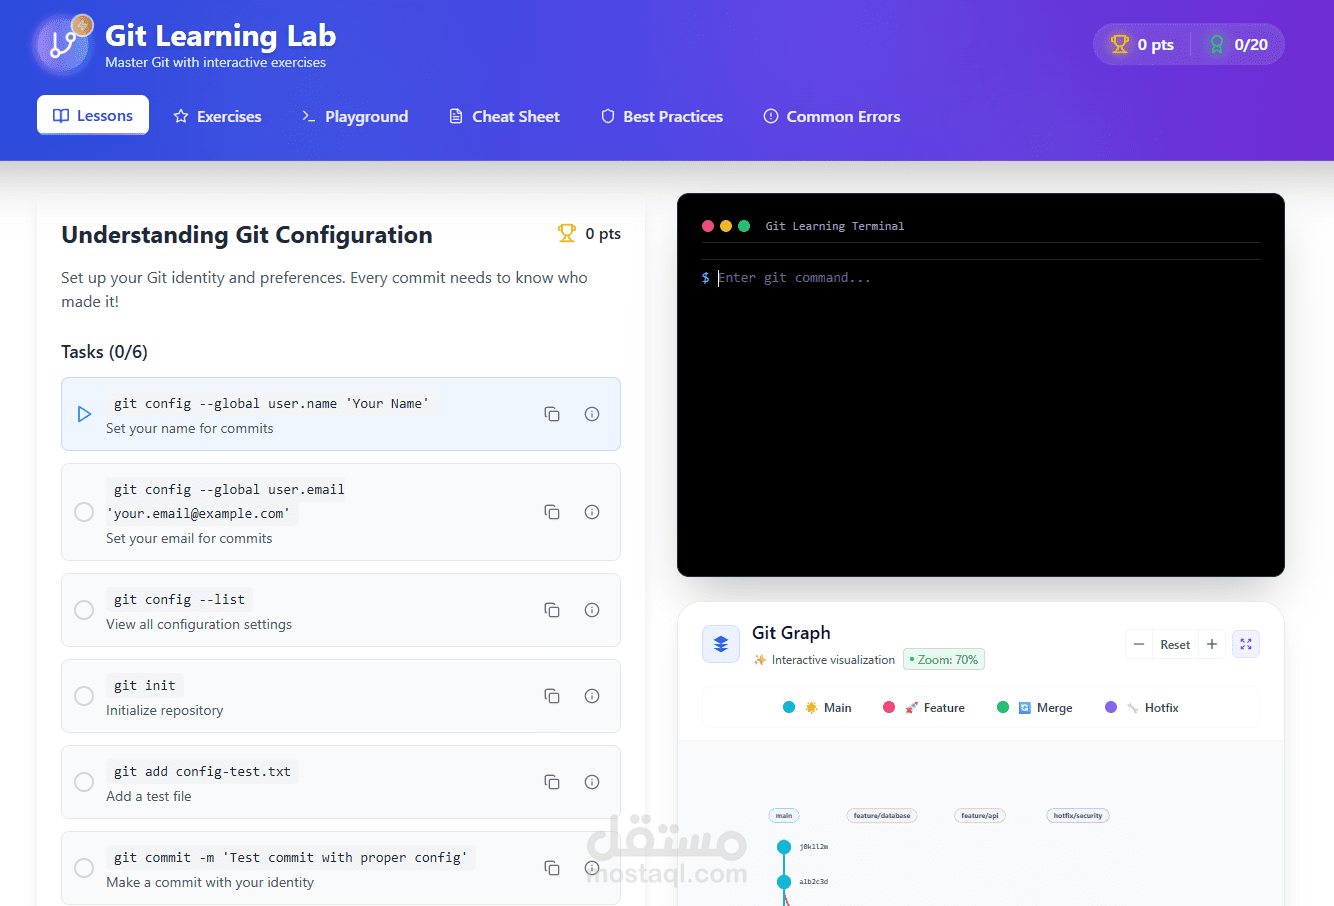Viewport: 1334px width, 906px height.
Task: Copy the git add config-test.txt command
Action: tap(552, 782)
